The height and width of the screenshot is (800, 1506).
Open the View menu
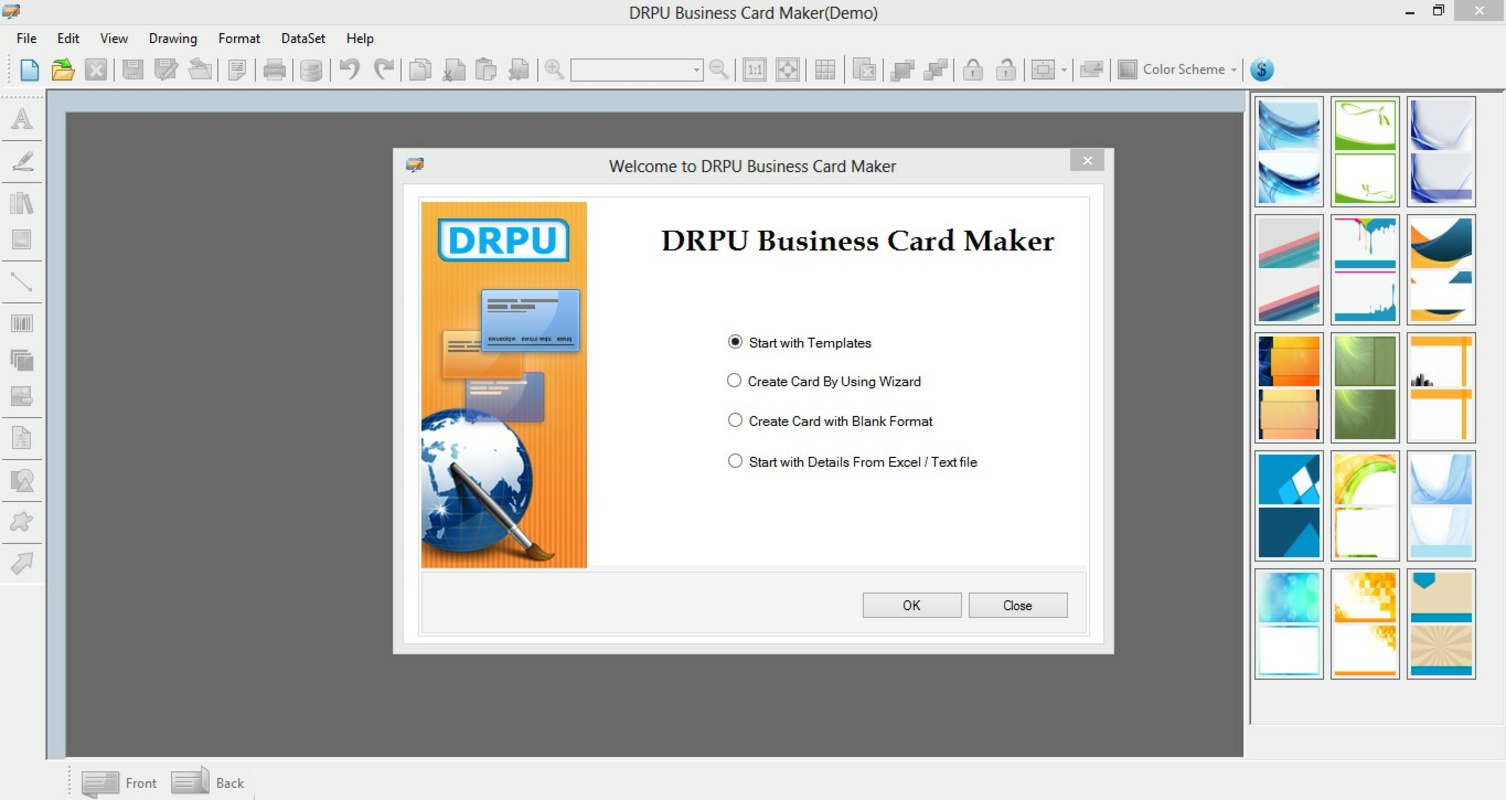114,38
